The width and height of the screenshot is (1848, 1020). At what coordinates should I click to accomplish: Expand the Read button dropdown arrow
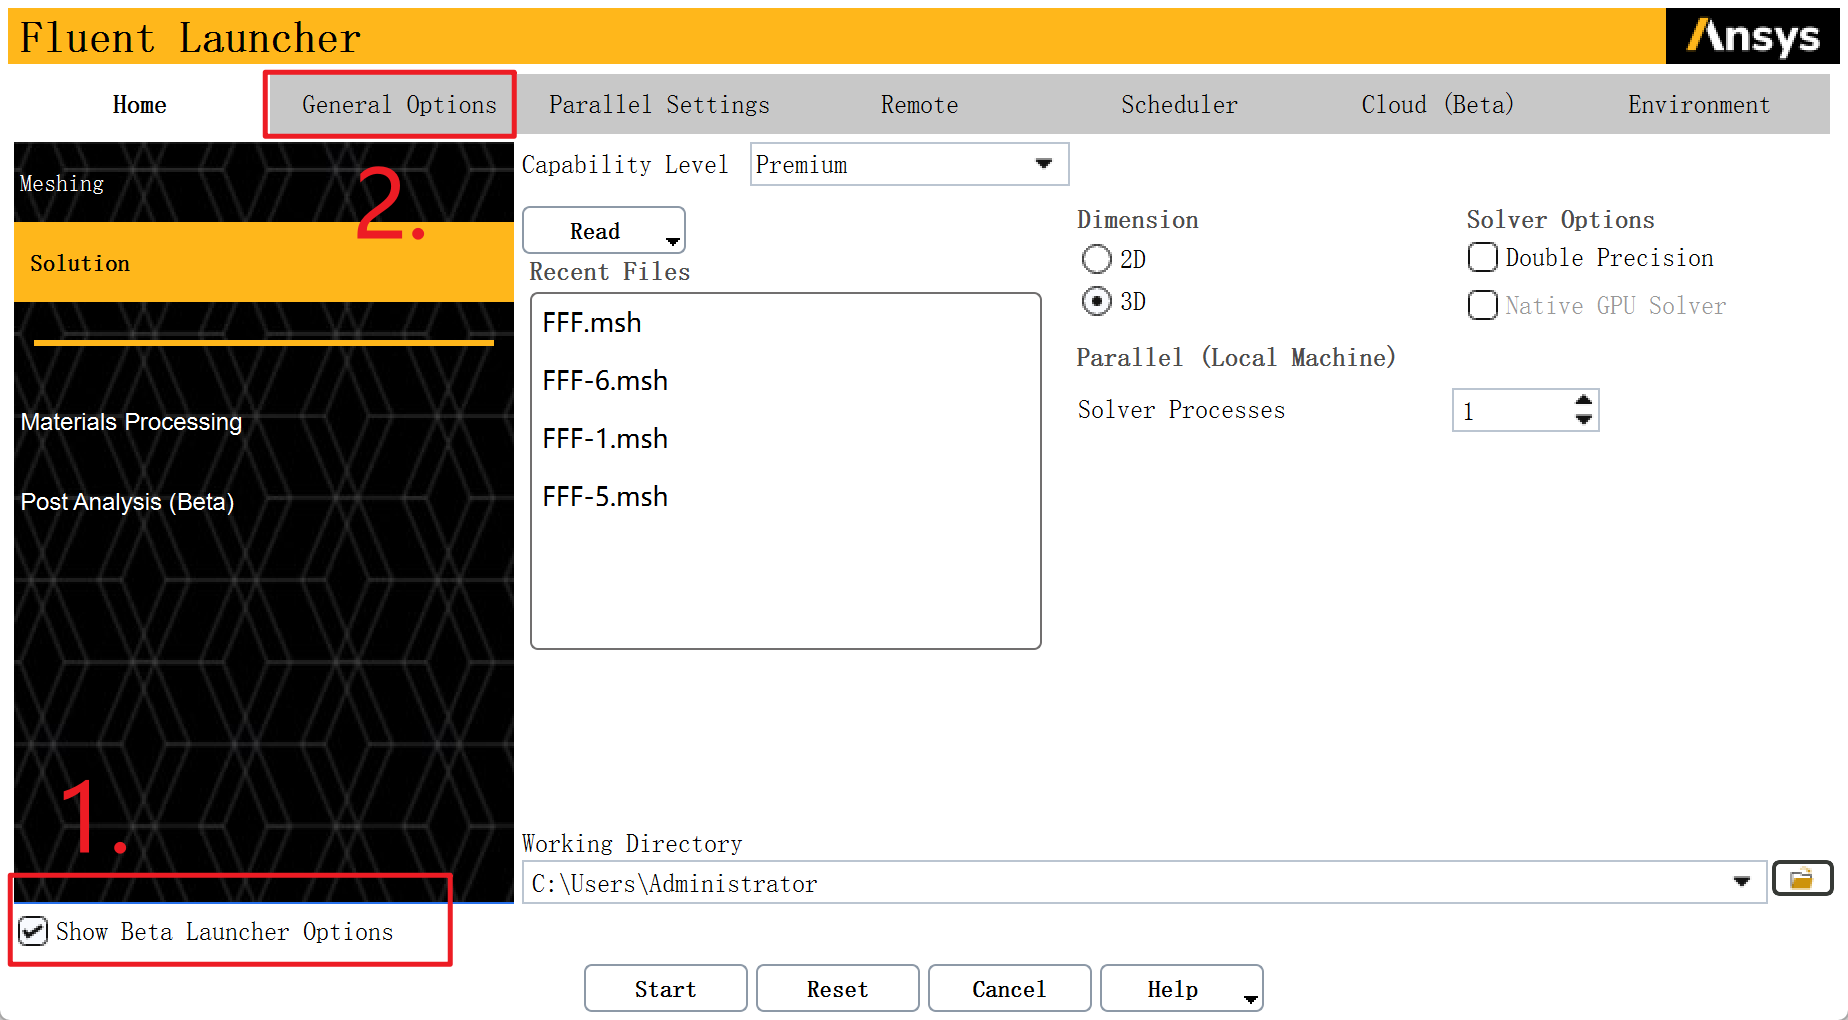click(x=672, y=240)
